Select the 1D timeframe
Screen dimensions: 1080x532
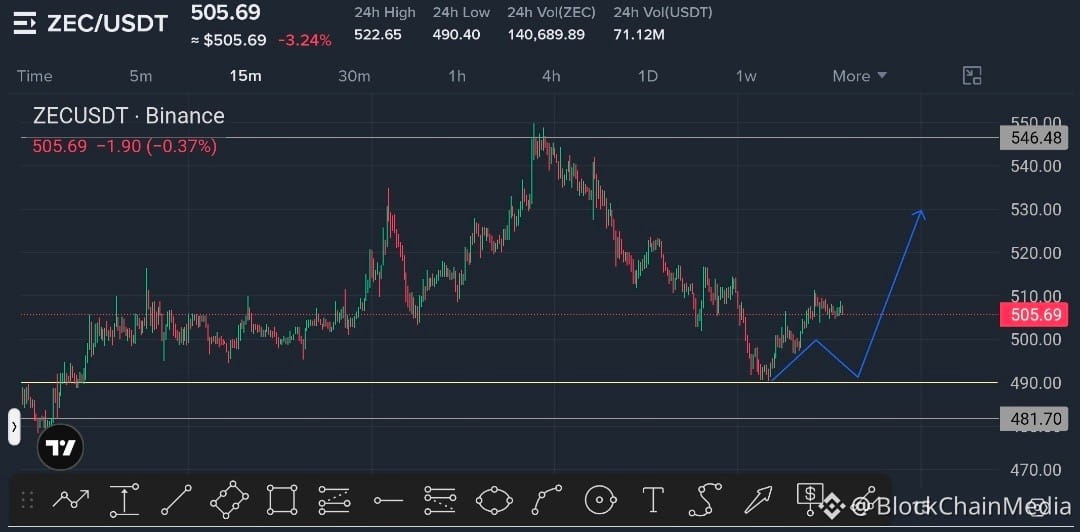647,76
